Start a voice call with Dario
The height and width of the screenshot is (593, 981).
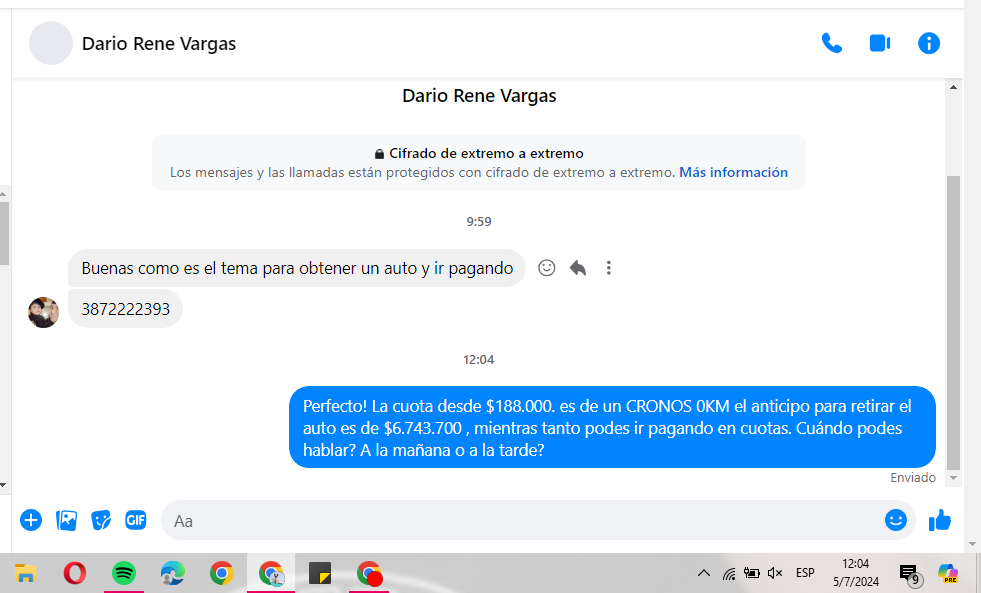[831, 43]
